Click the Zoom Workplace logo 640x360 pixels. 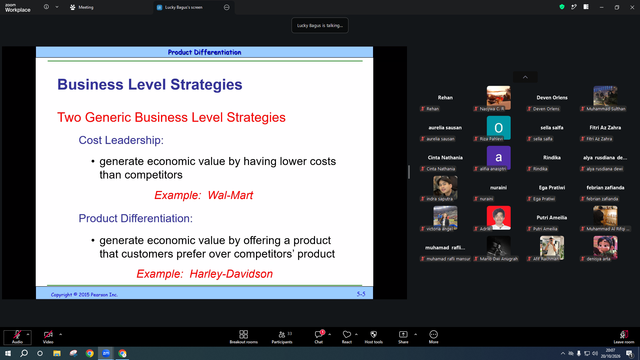click(18, 8)
